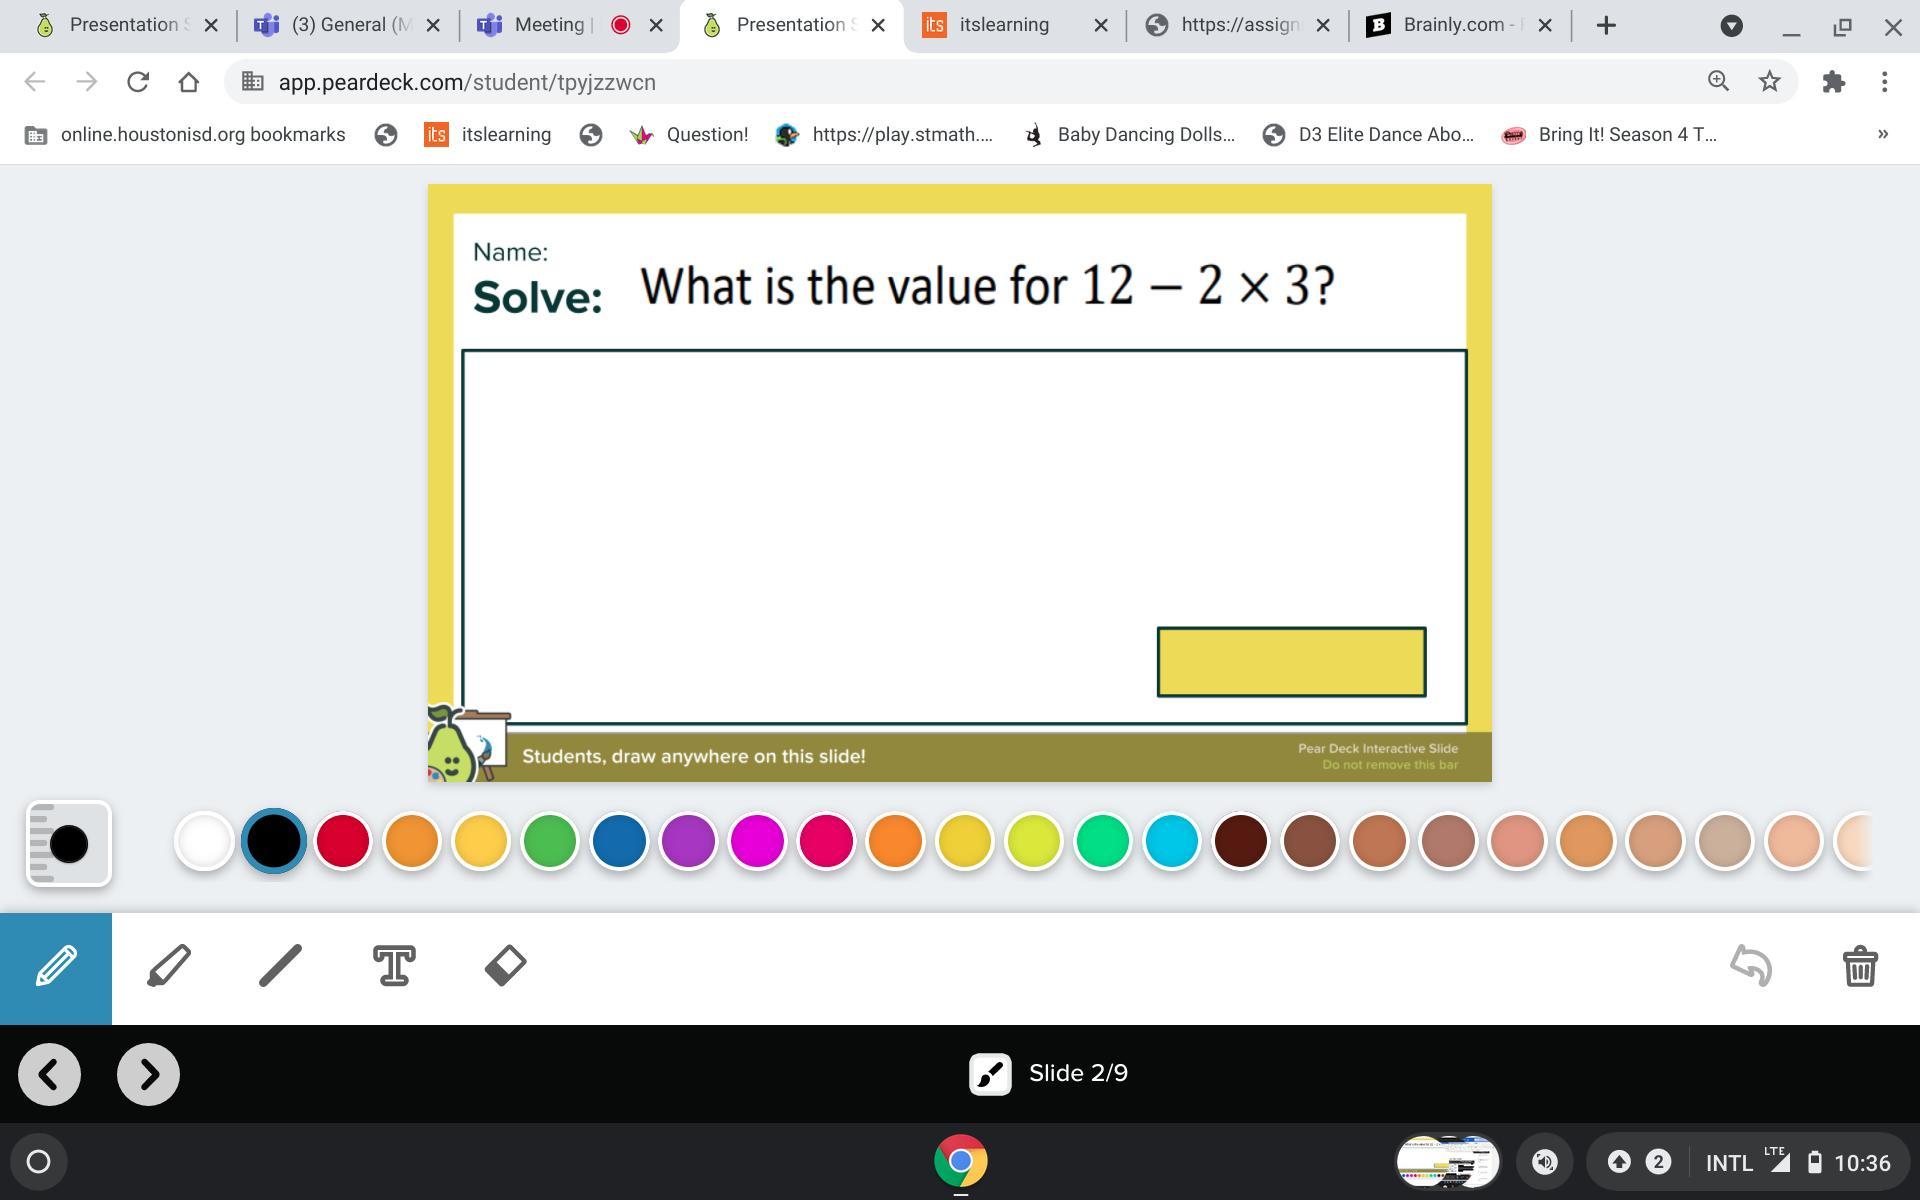Switch to the itslearning tab
Viewport: 1920px width, 1200px height.
coord(1003,25)
